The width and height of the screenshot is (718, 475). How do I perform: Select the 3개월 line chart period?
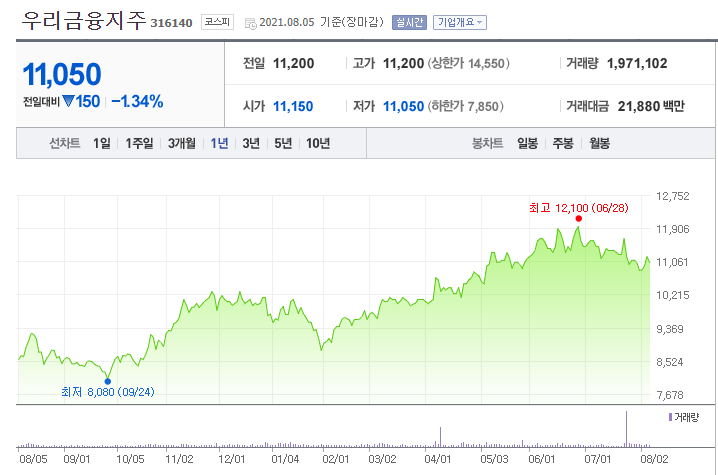click(x=182, y=143)
